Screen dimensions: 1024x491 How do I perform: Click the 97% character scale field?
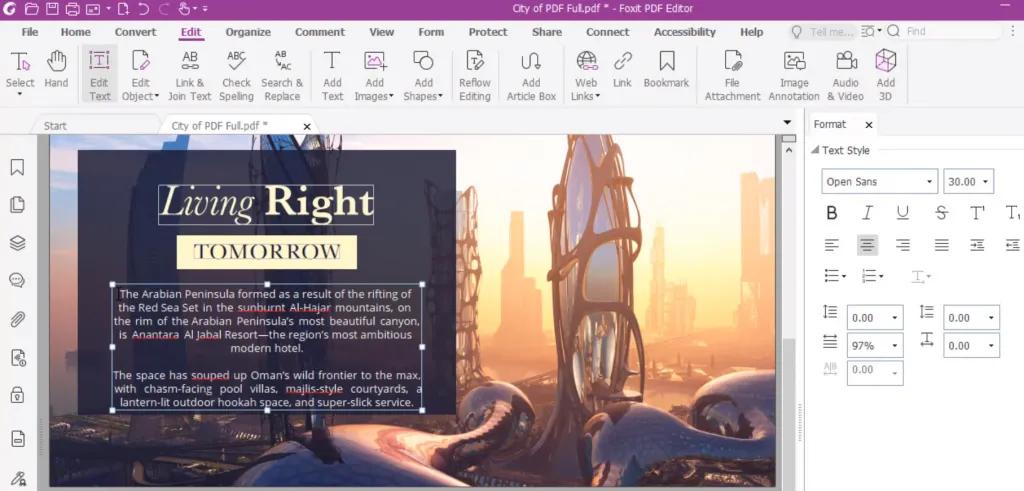[874, 345]
